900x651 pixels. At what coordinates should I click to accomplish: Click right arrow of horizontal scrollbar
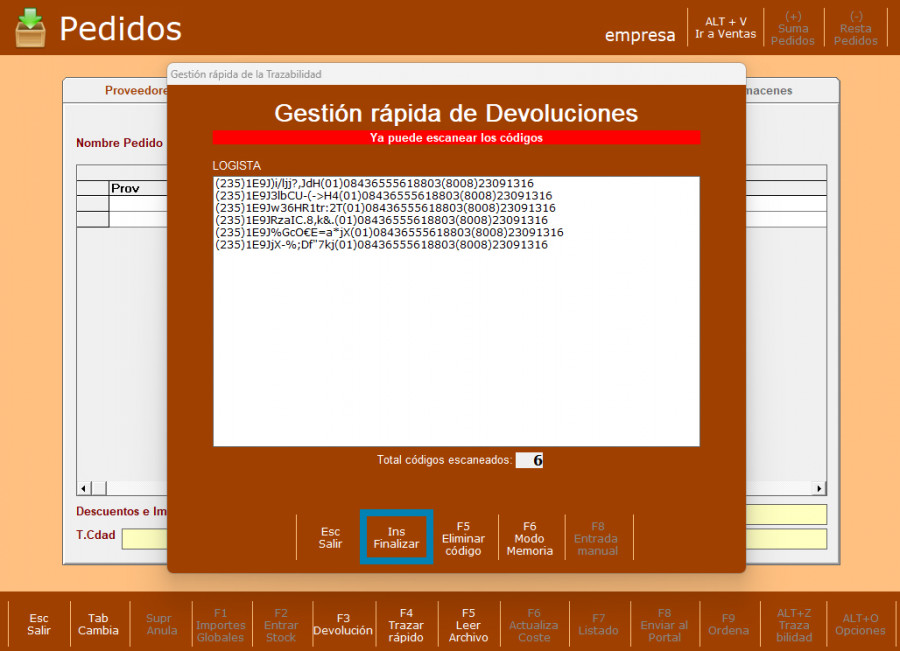pyautogui.click(x=820, y=488)
